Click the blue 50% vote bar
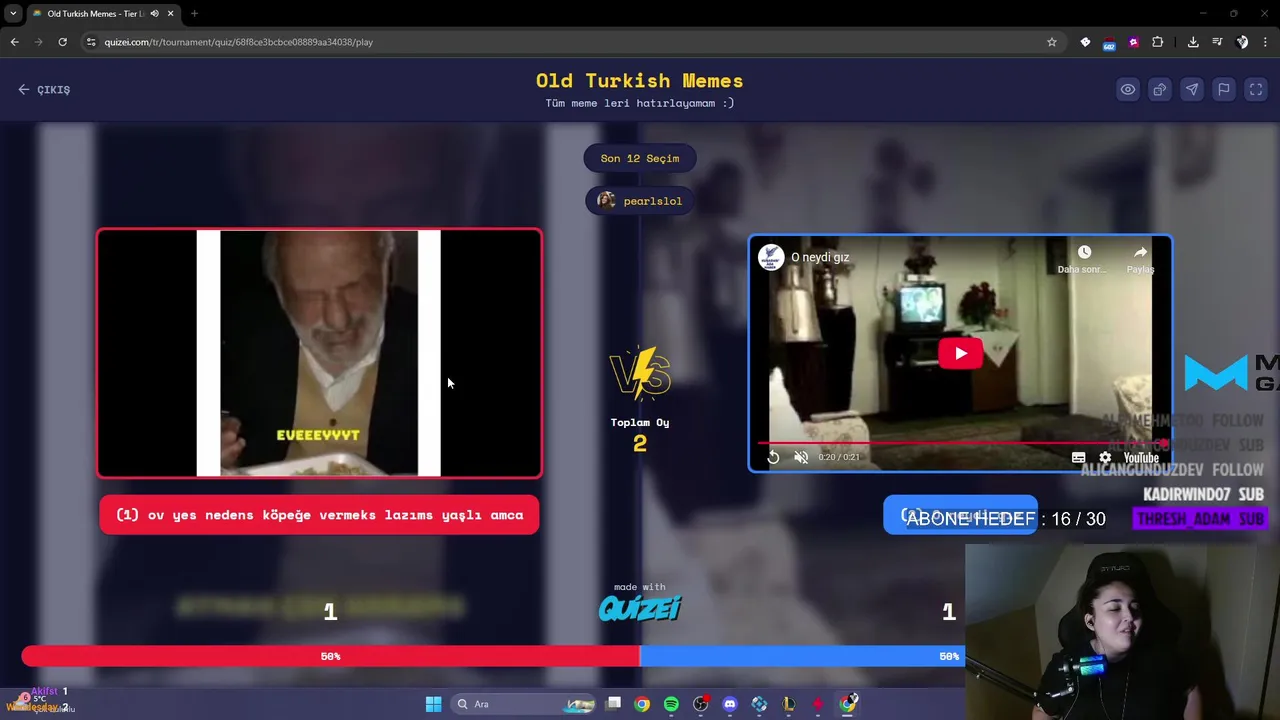1280x720 pixels. (802, 656)
